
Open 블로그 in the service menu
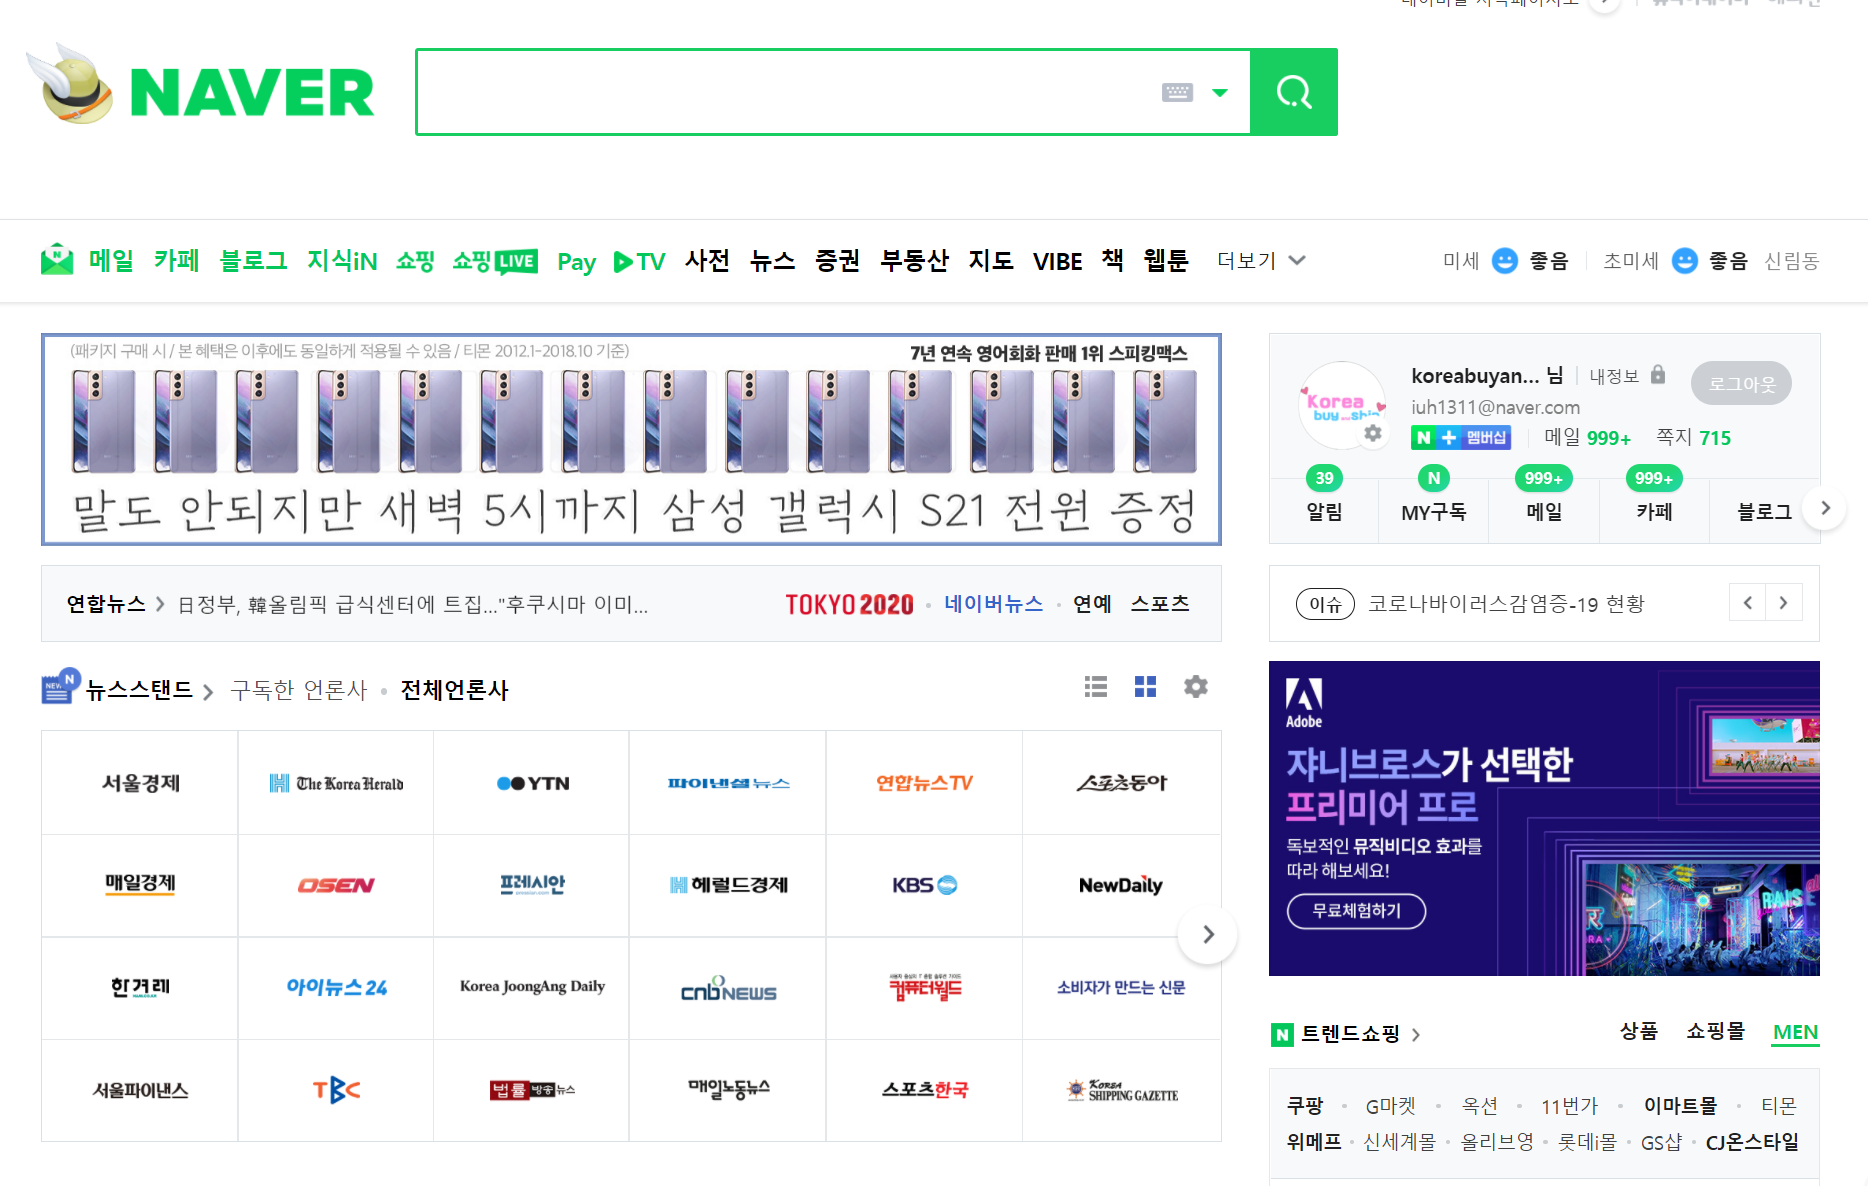[254, 261]
